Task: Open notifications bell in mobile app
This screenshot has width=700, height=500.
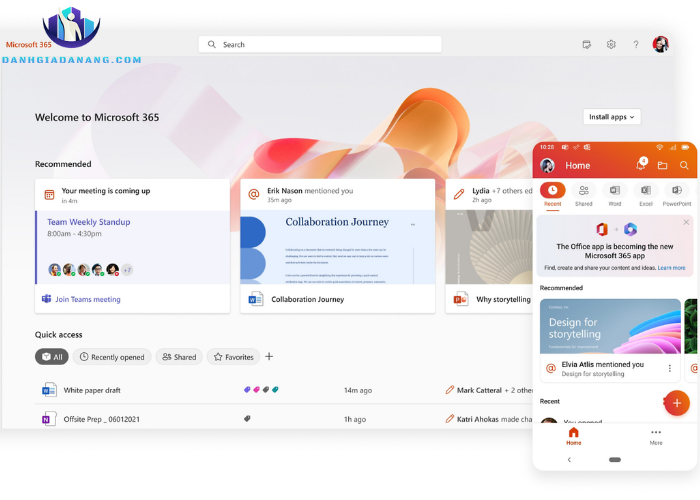Action: pos(641,164)
